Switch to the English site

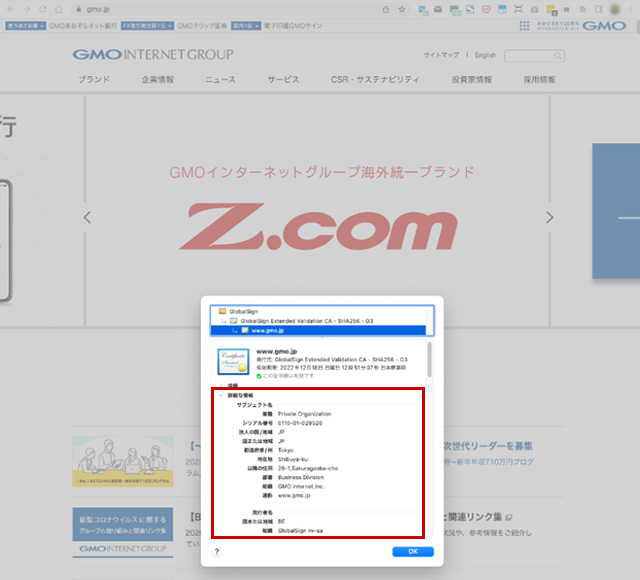point(485,55)
